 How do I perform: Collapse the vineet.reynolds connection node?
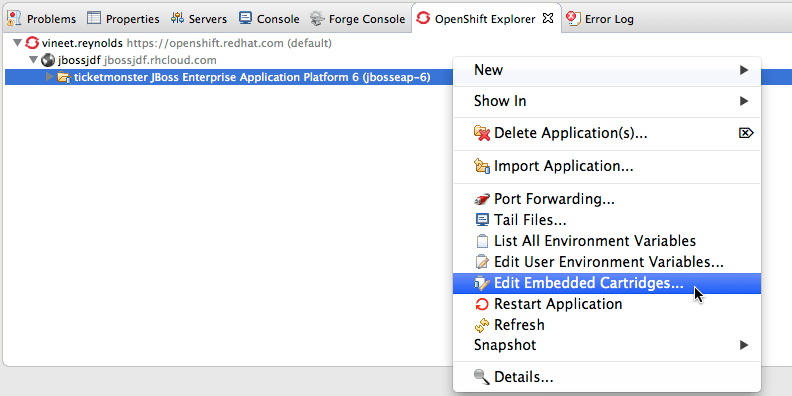[x=18, y=43]
